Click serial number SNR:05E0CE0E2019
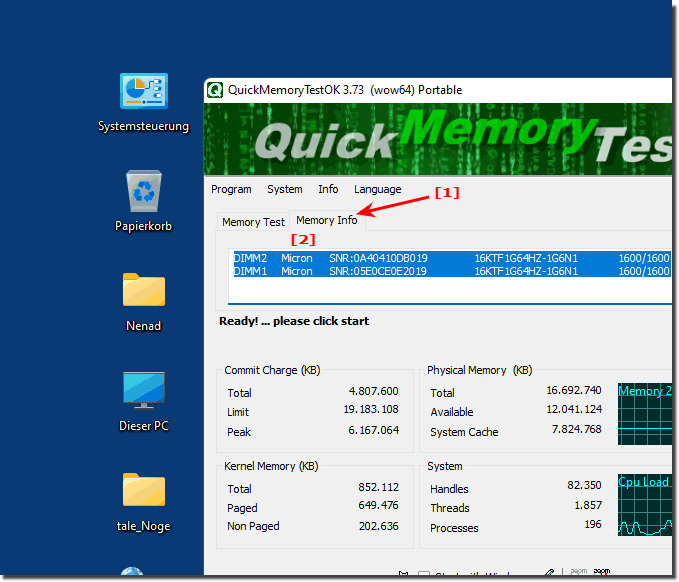Viewport: 679px width, 582px height. pos(378,271)
